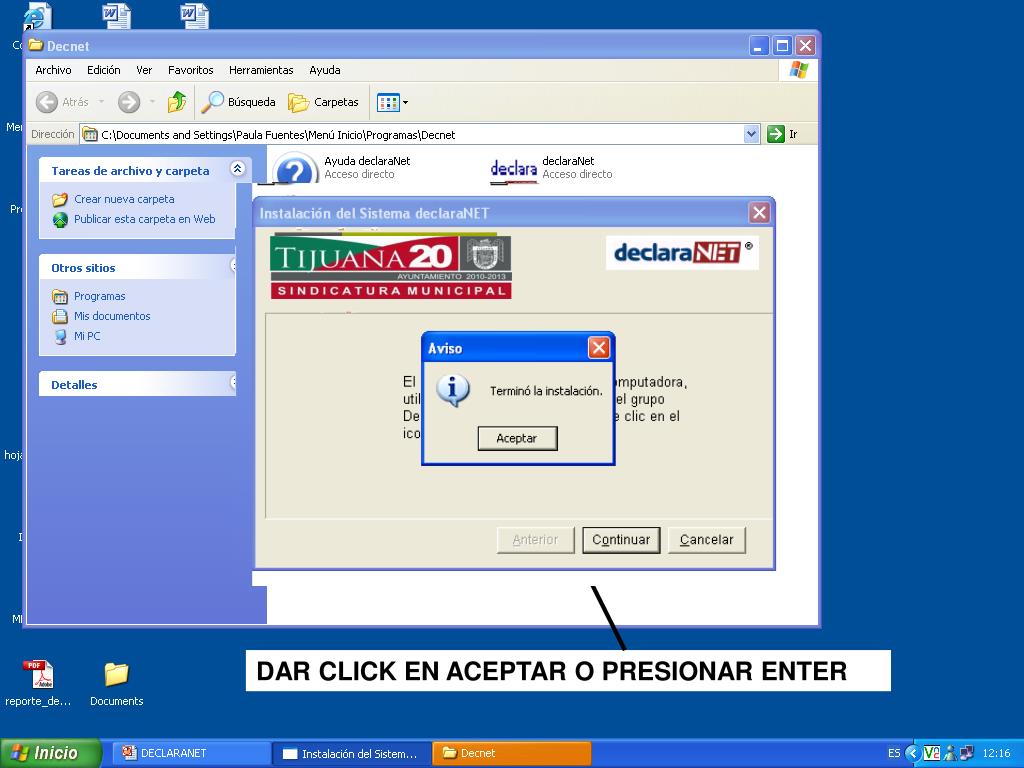Click the Crear nueva carpeta folder icon
Viewport: 1024px width, 768px height.
pos(60,199)
